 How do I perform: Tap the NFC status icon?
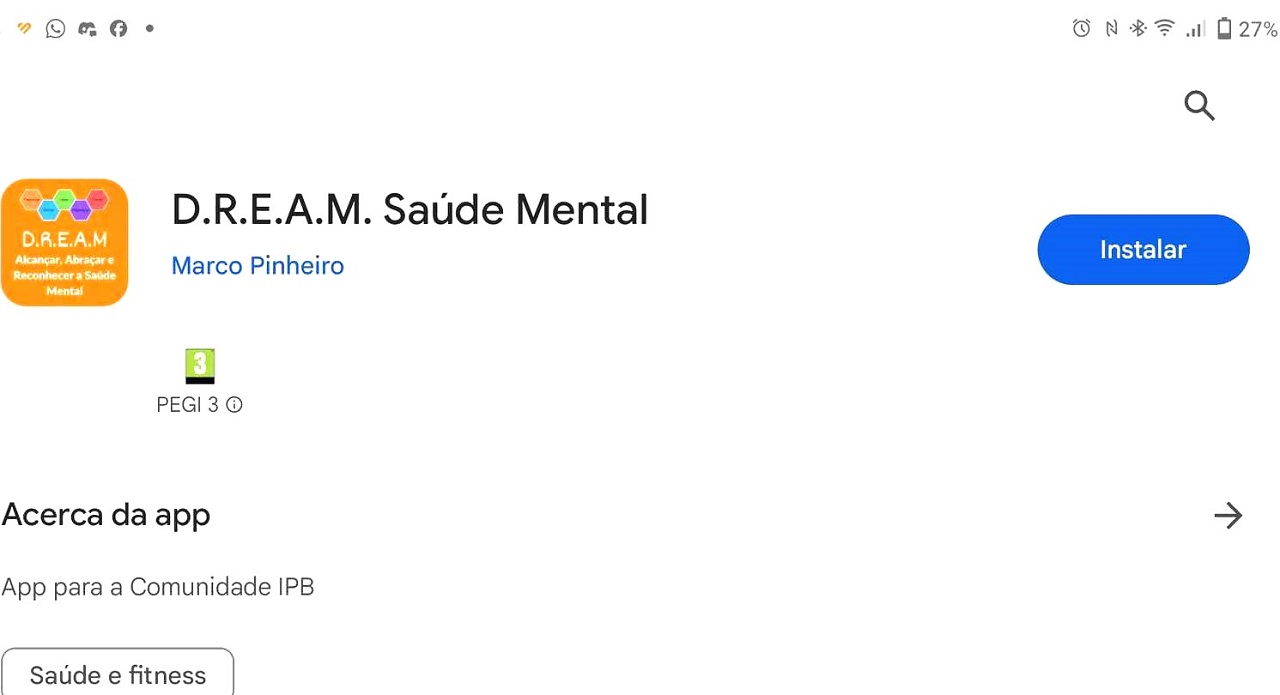pos(1111,29)
